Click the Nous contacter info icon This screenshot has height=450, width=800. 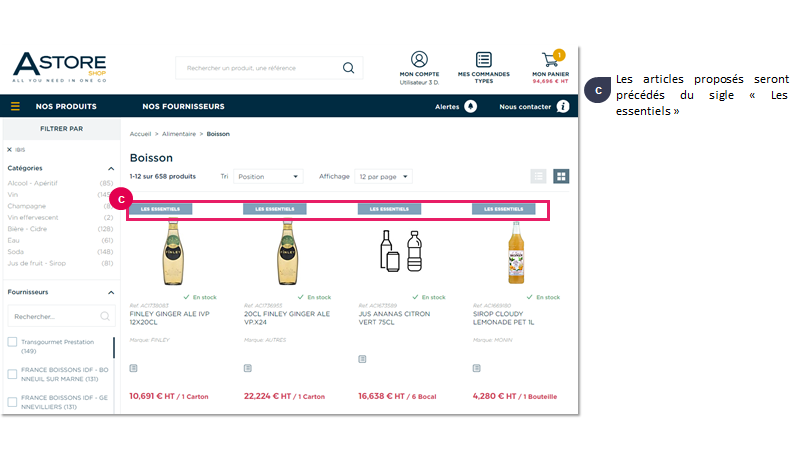pyautogui.click(x=563, y=106)
